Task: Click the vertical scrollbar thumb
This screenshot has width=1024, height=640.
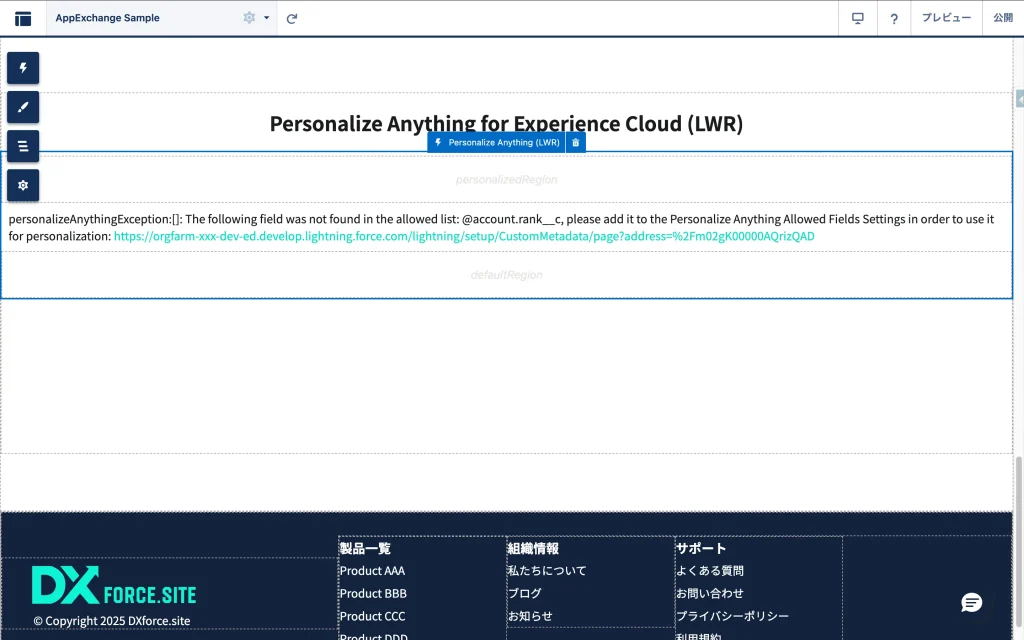Action: pos(1018,484)
